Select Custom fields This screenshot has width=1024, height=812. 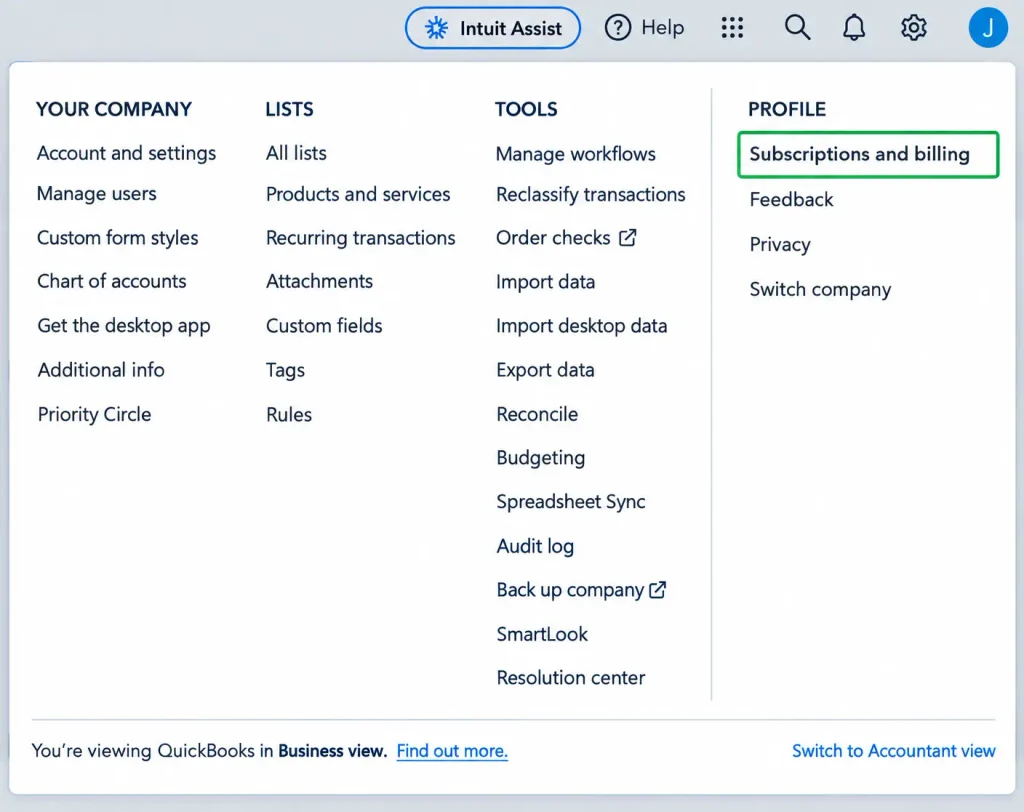[324, 325]
